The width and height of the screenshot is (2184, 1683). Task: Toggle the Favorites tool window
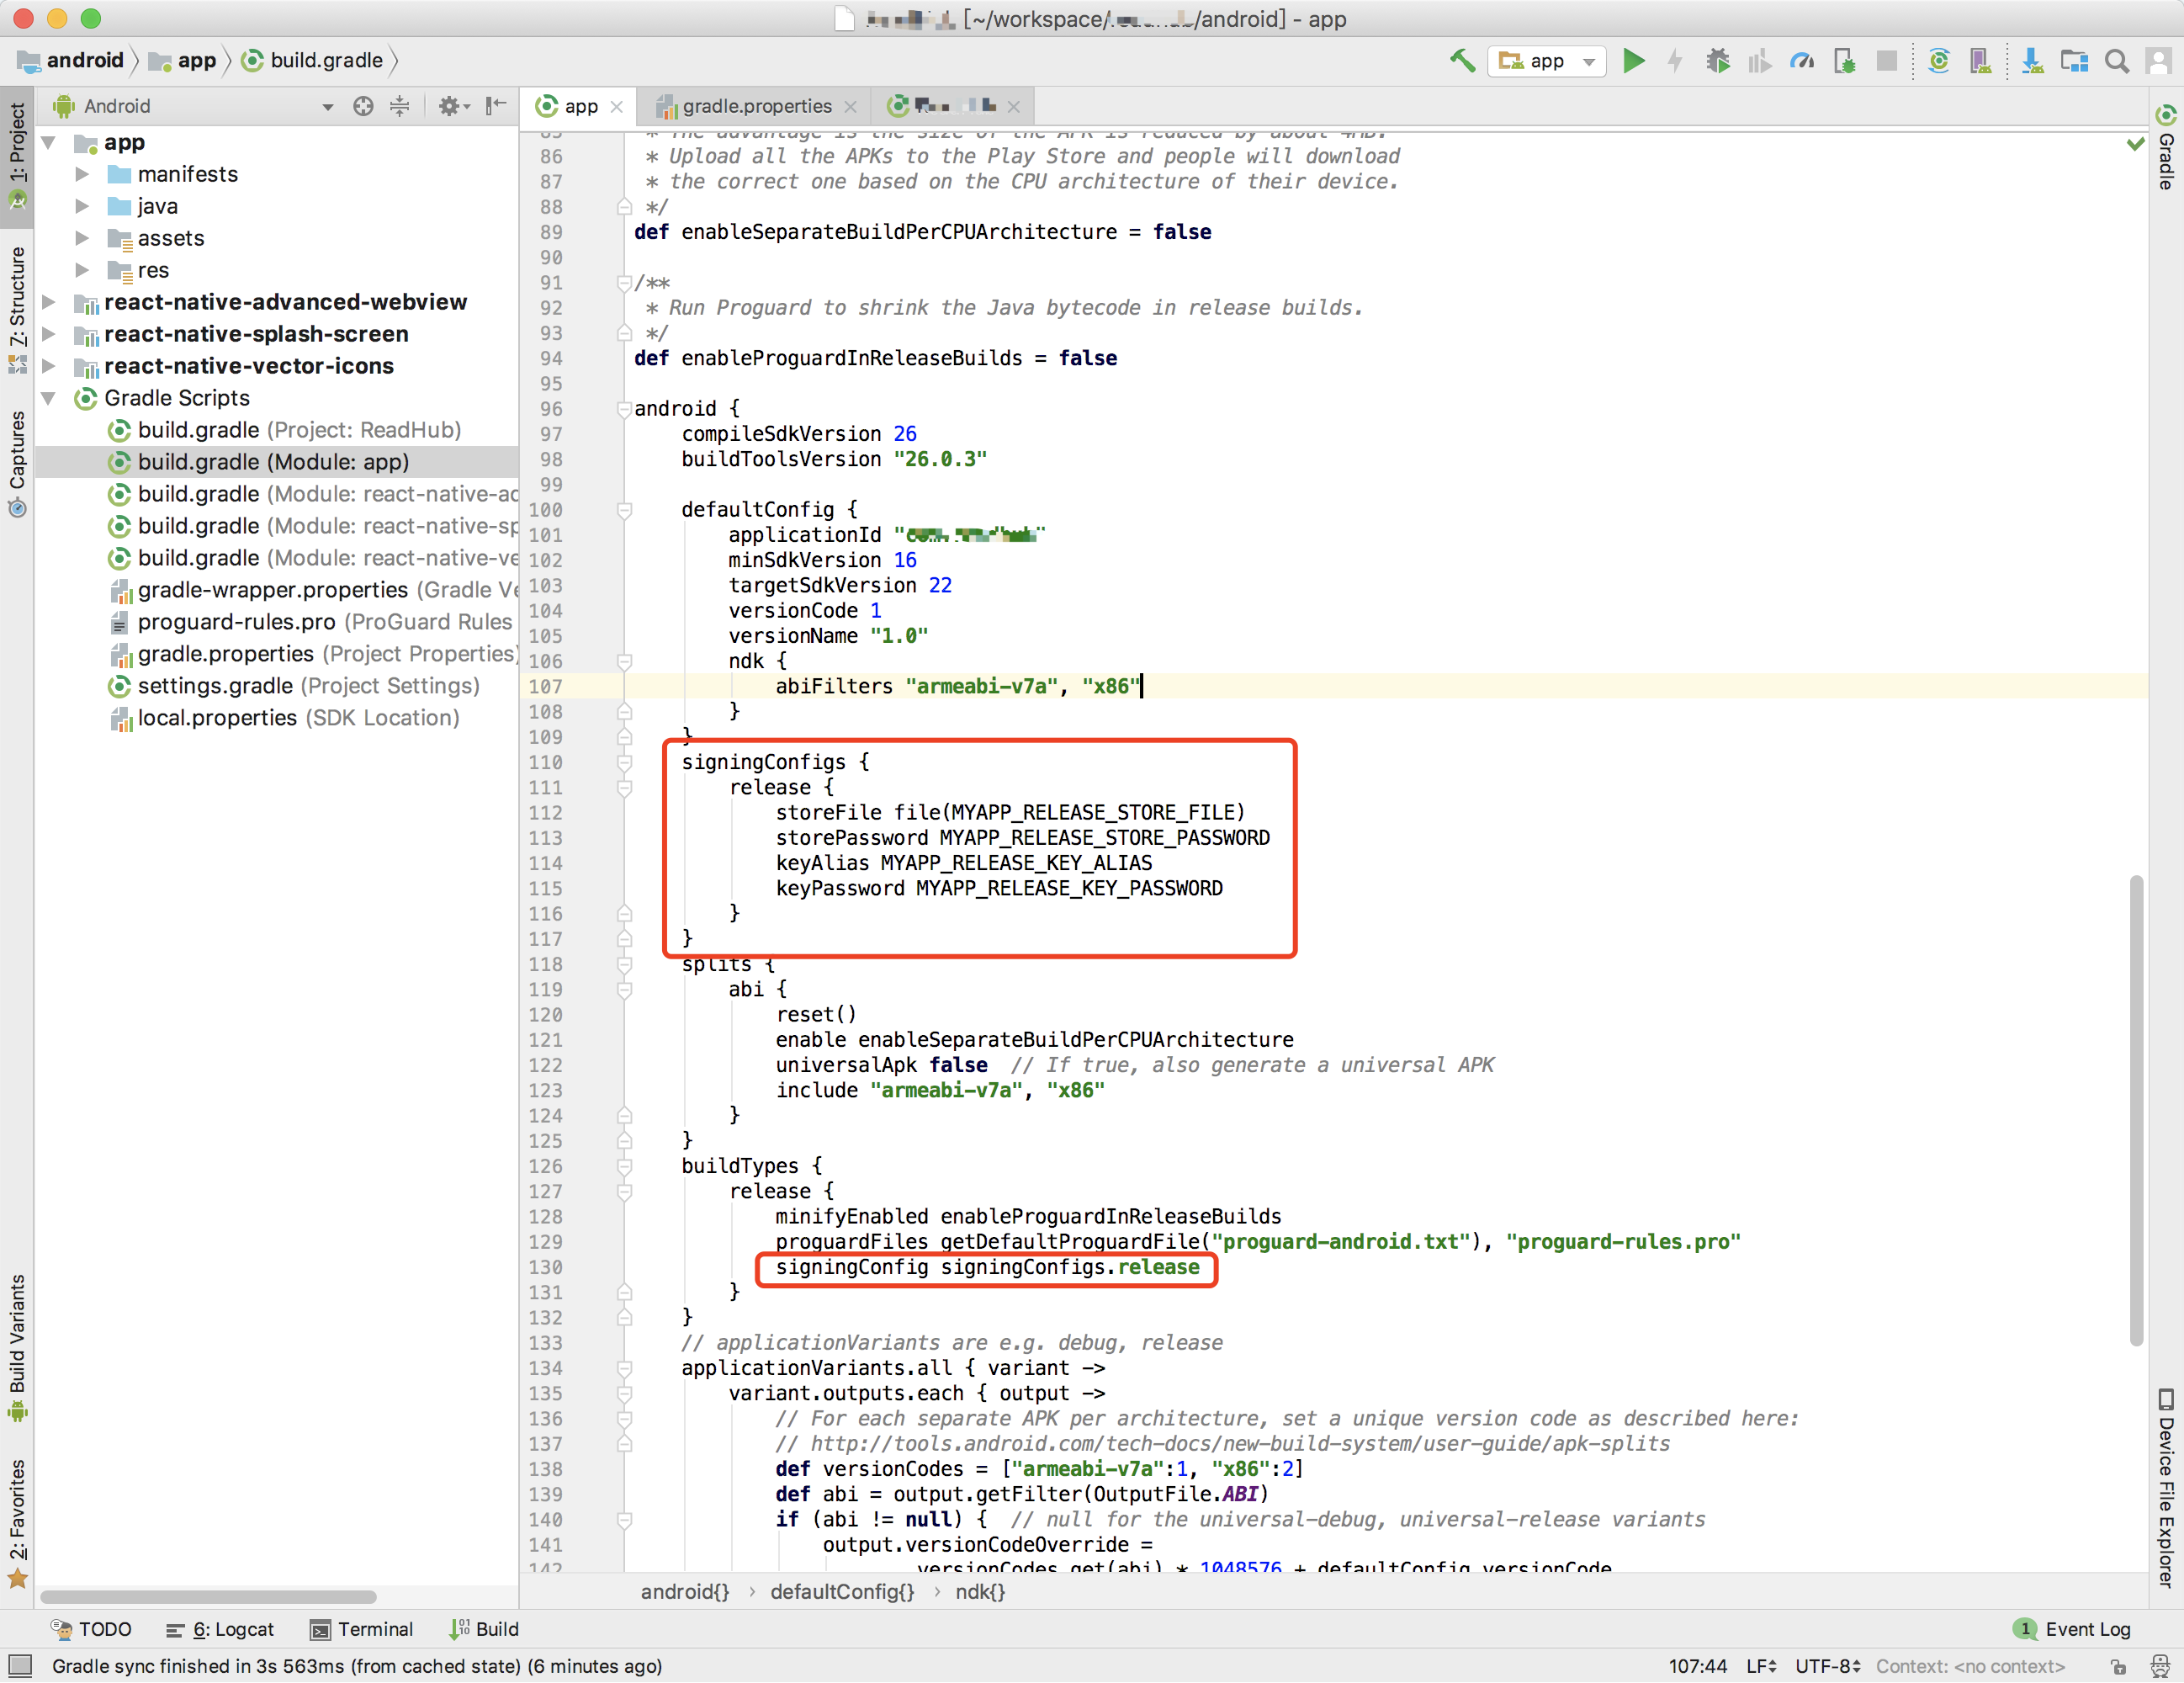pos(17,1525)
